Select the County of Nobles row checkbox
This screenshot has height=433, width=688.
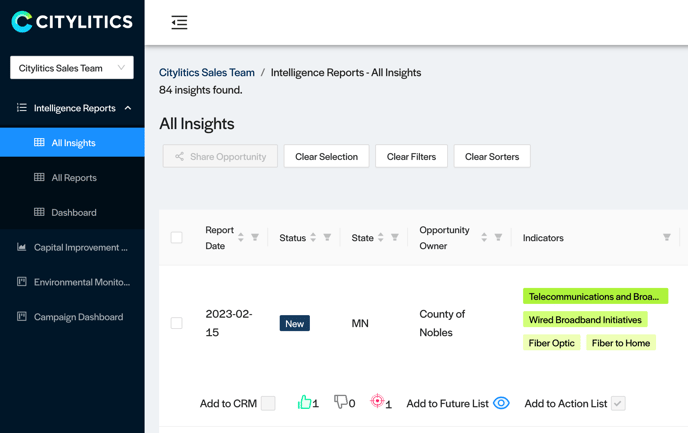coord(176,323)
